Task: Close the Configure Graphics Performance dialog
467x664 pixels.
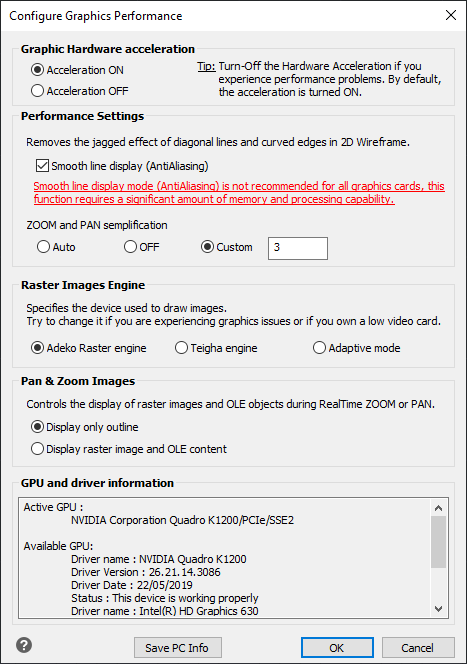Action: pos(451,15)
